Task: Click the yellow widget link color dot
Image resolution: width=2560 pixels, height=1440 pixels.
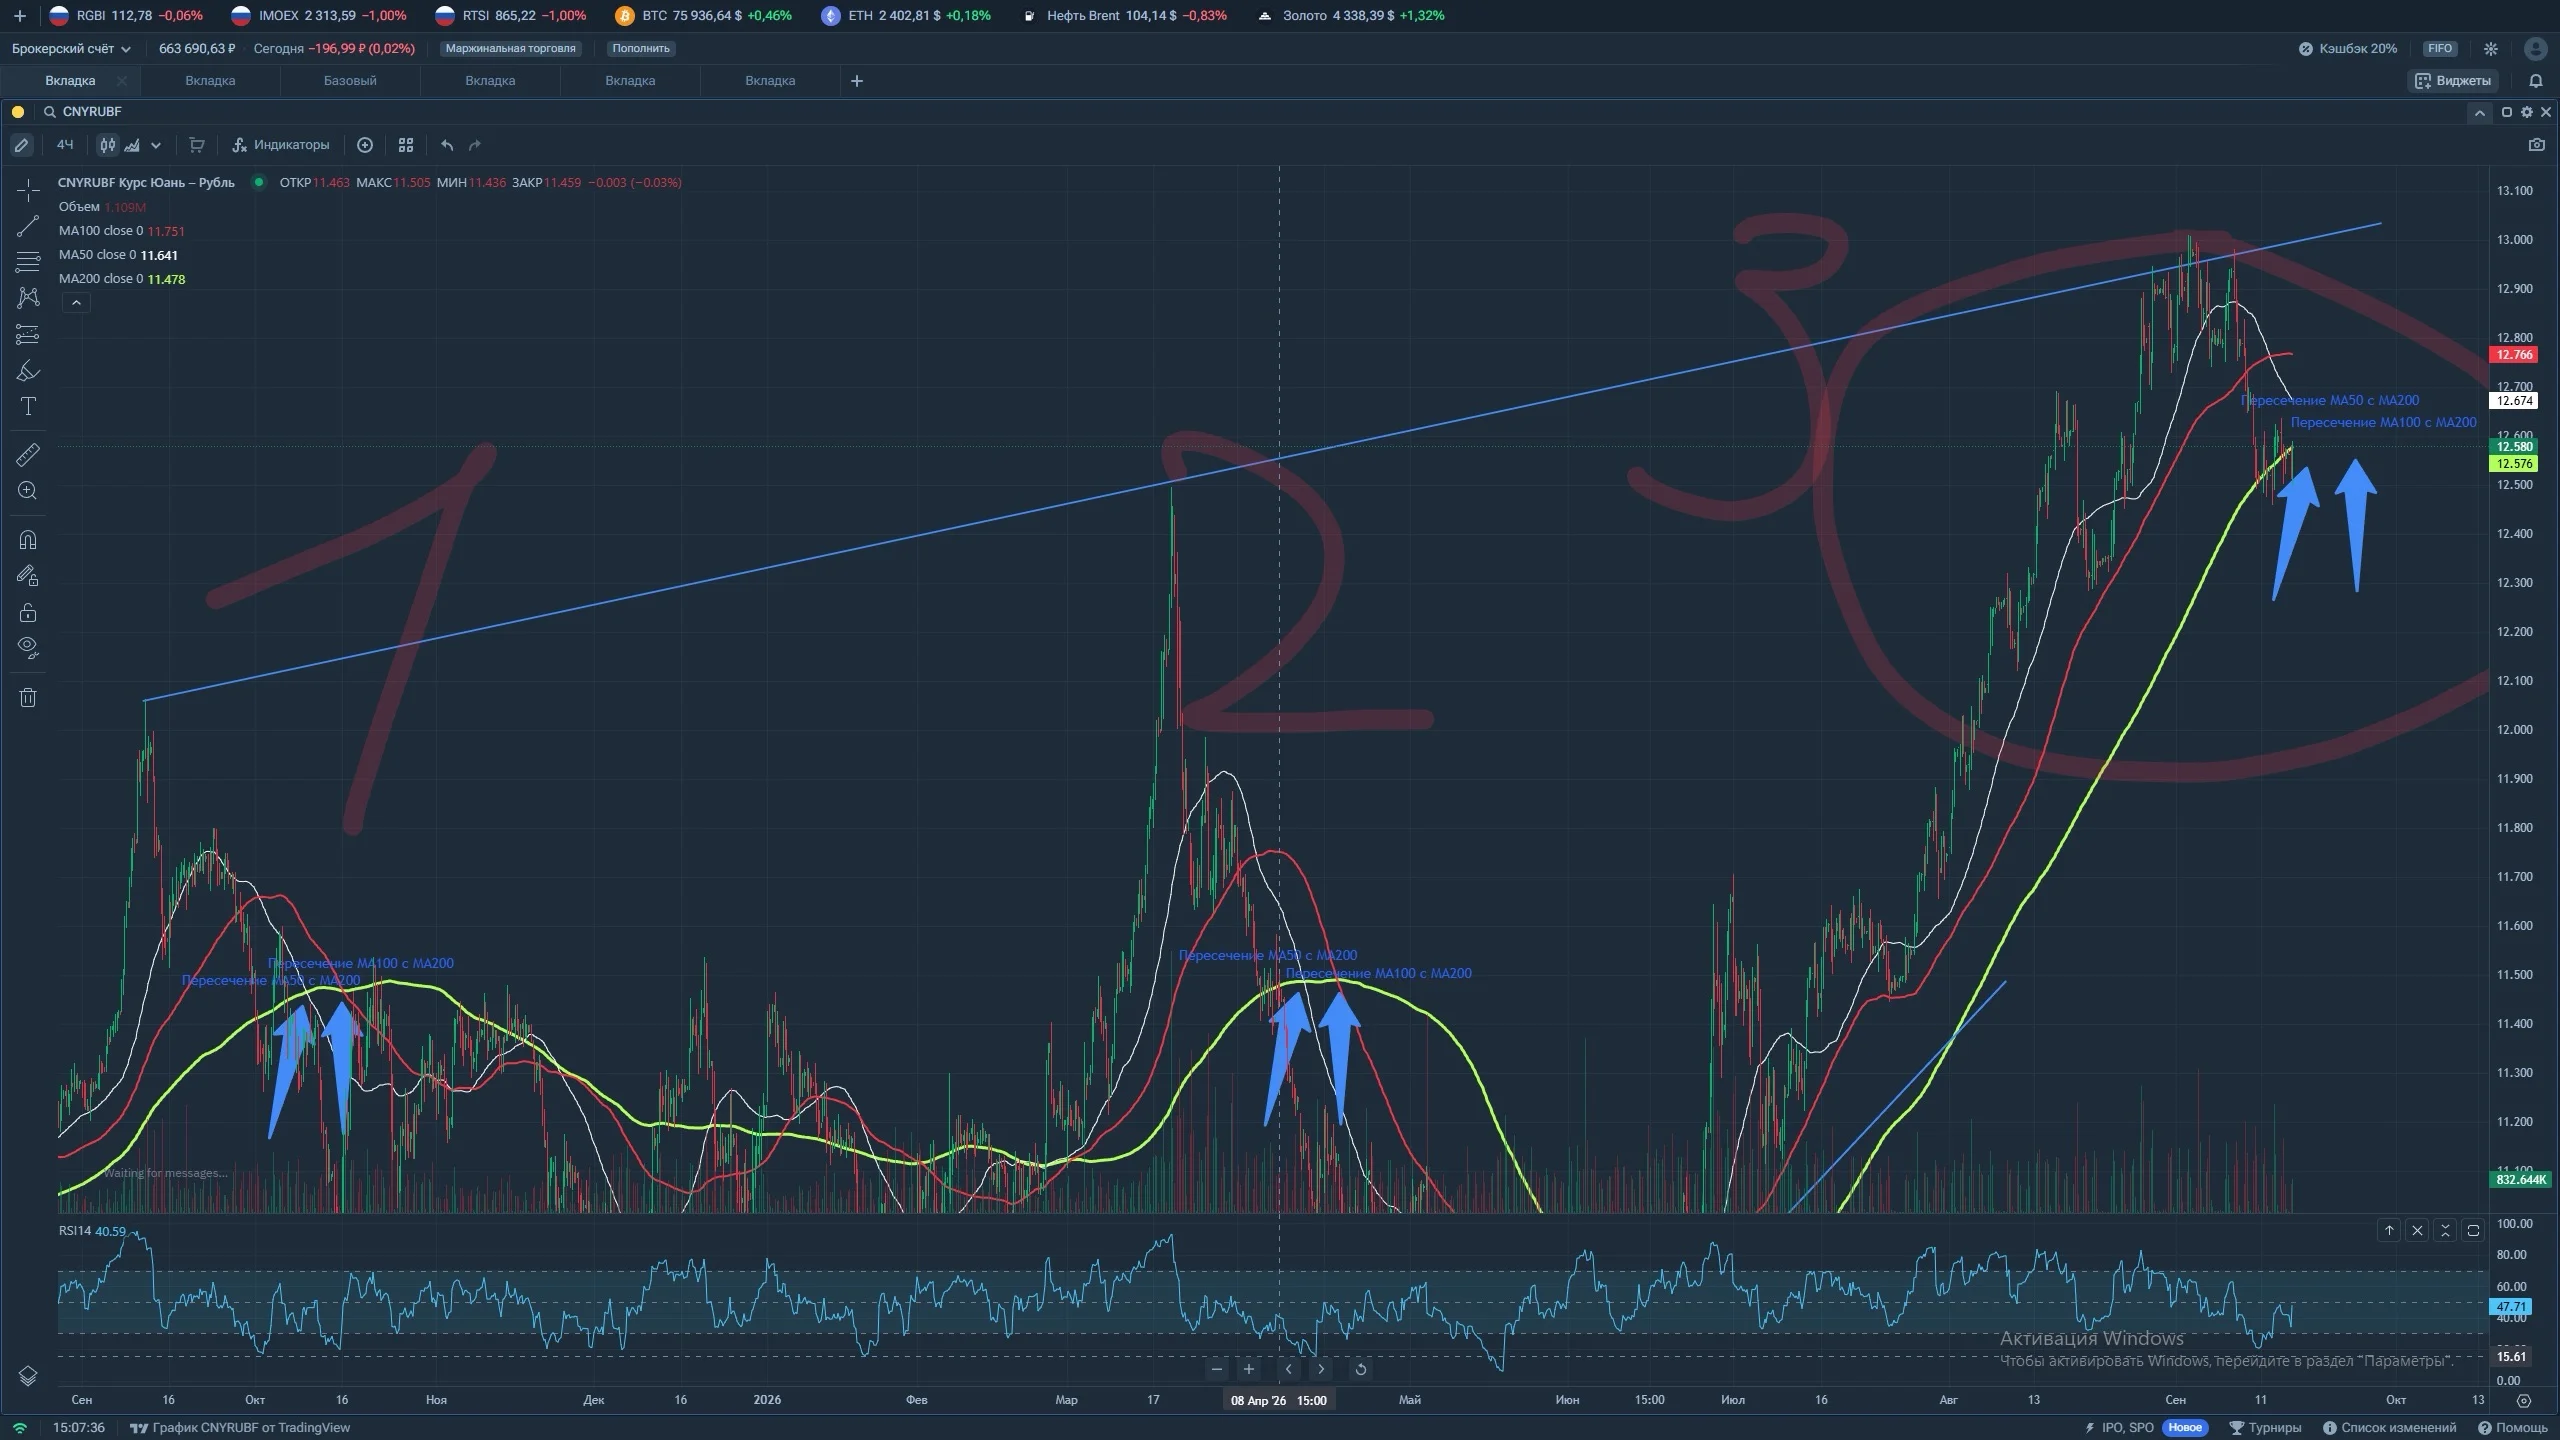Action: click(x=18, y=112)
